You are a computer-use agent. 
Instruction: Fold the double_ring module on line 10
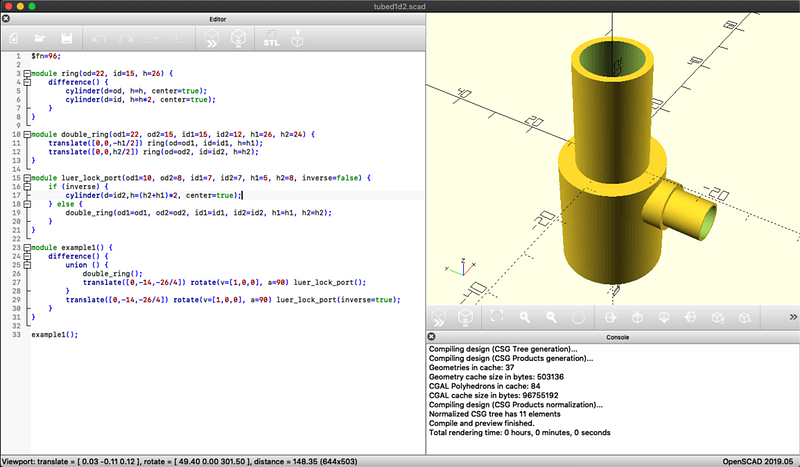pos(27,134)
